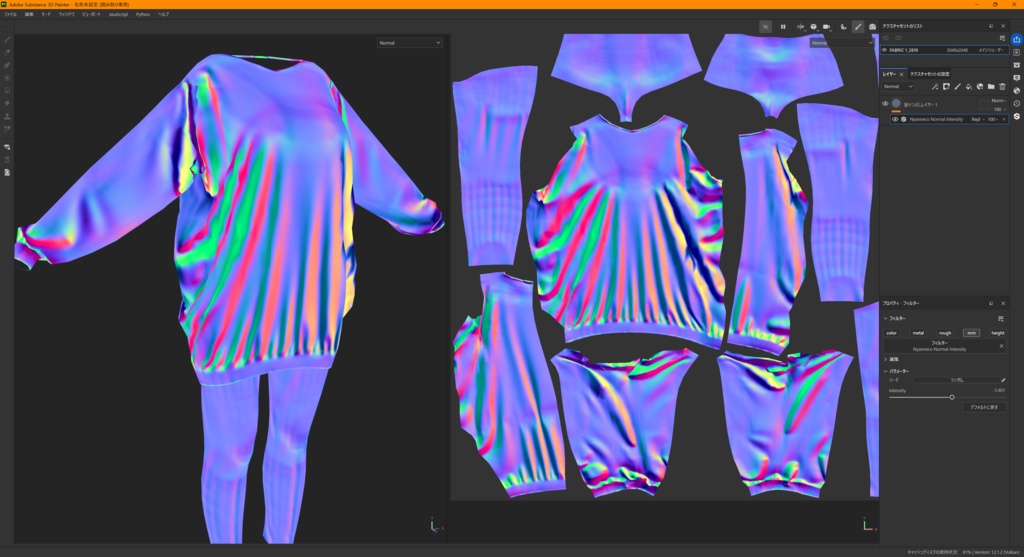Open the layer stack Normal blend mode dropdown
1024x557 pixels.
[899, 87]
